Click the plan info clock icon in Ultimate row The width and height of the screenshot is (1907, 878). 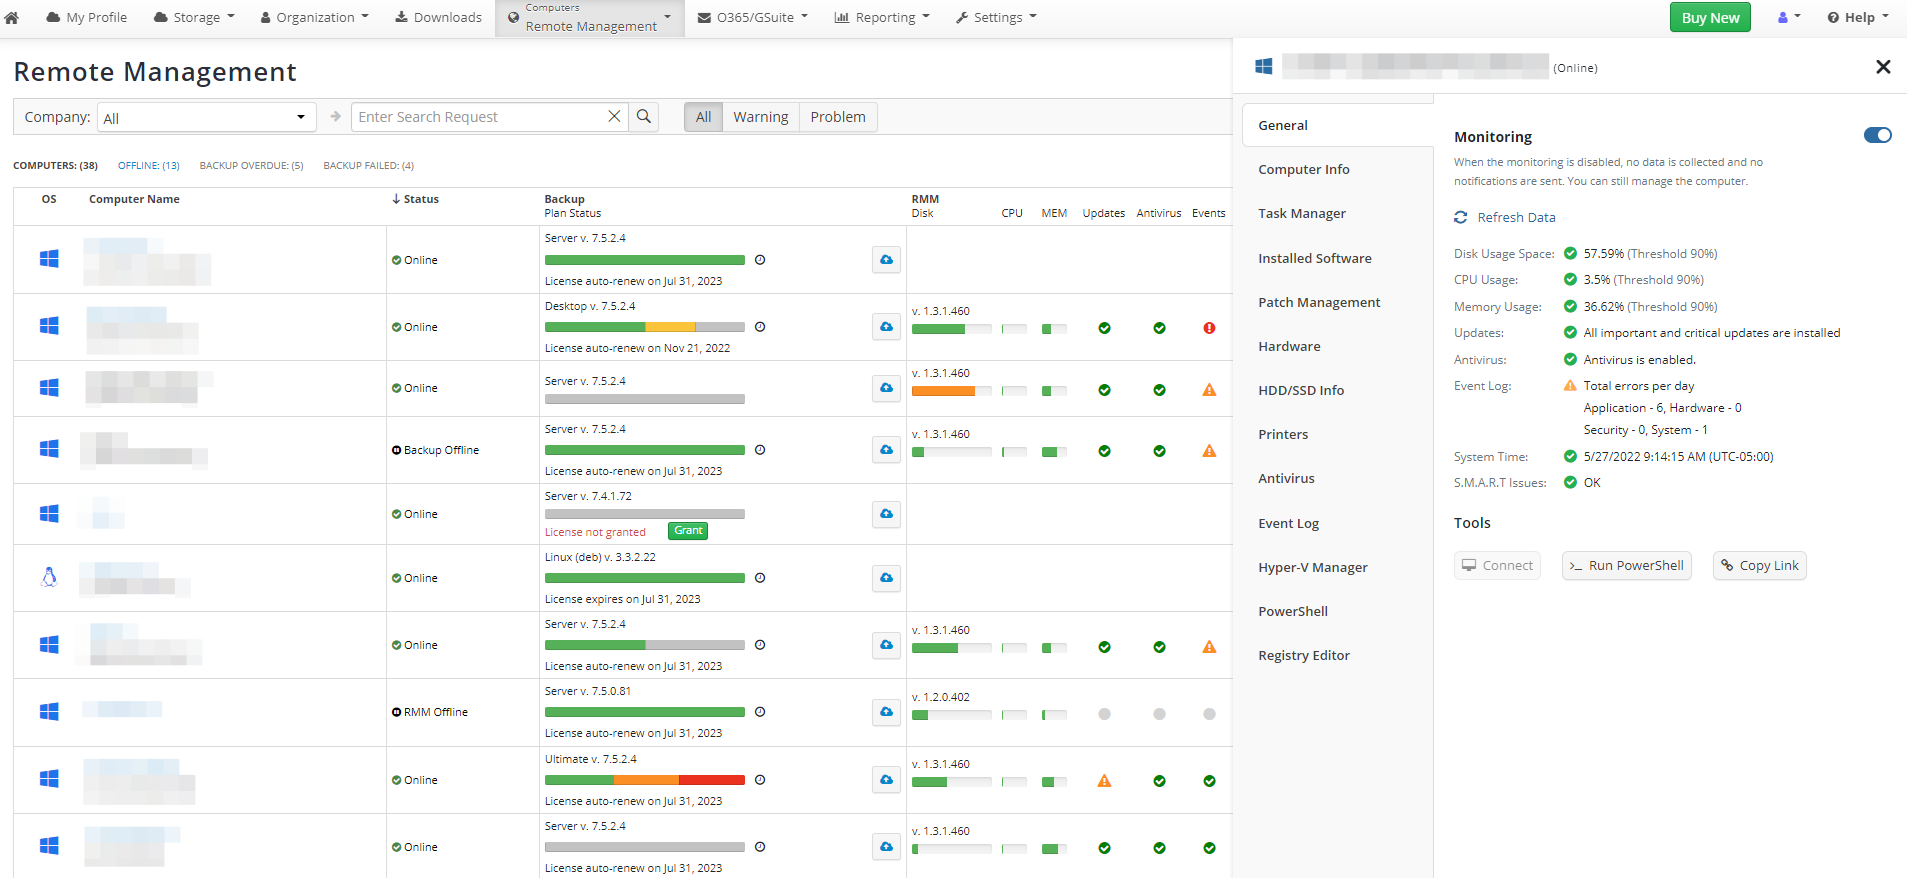760,780
